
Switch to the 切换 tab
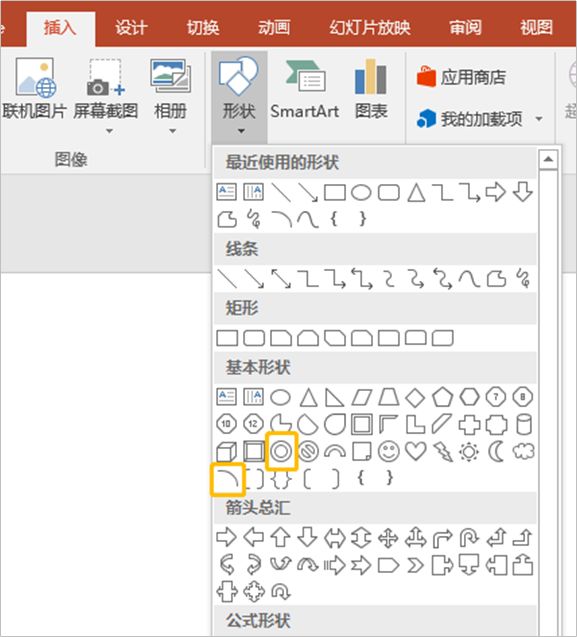click(202, 28)
